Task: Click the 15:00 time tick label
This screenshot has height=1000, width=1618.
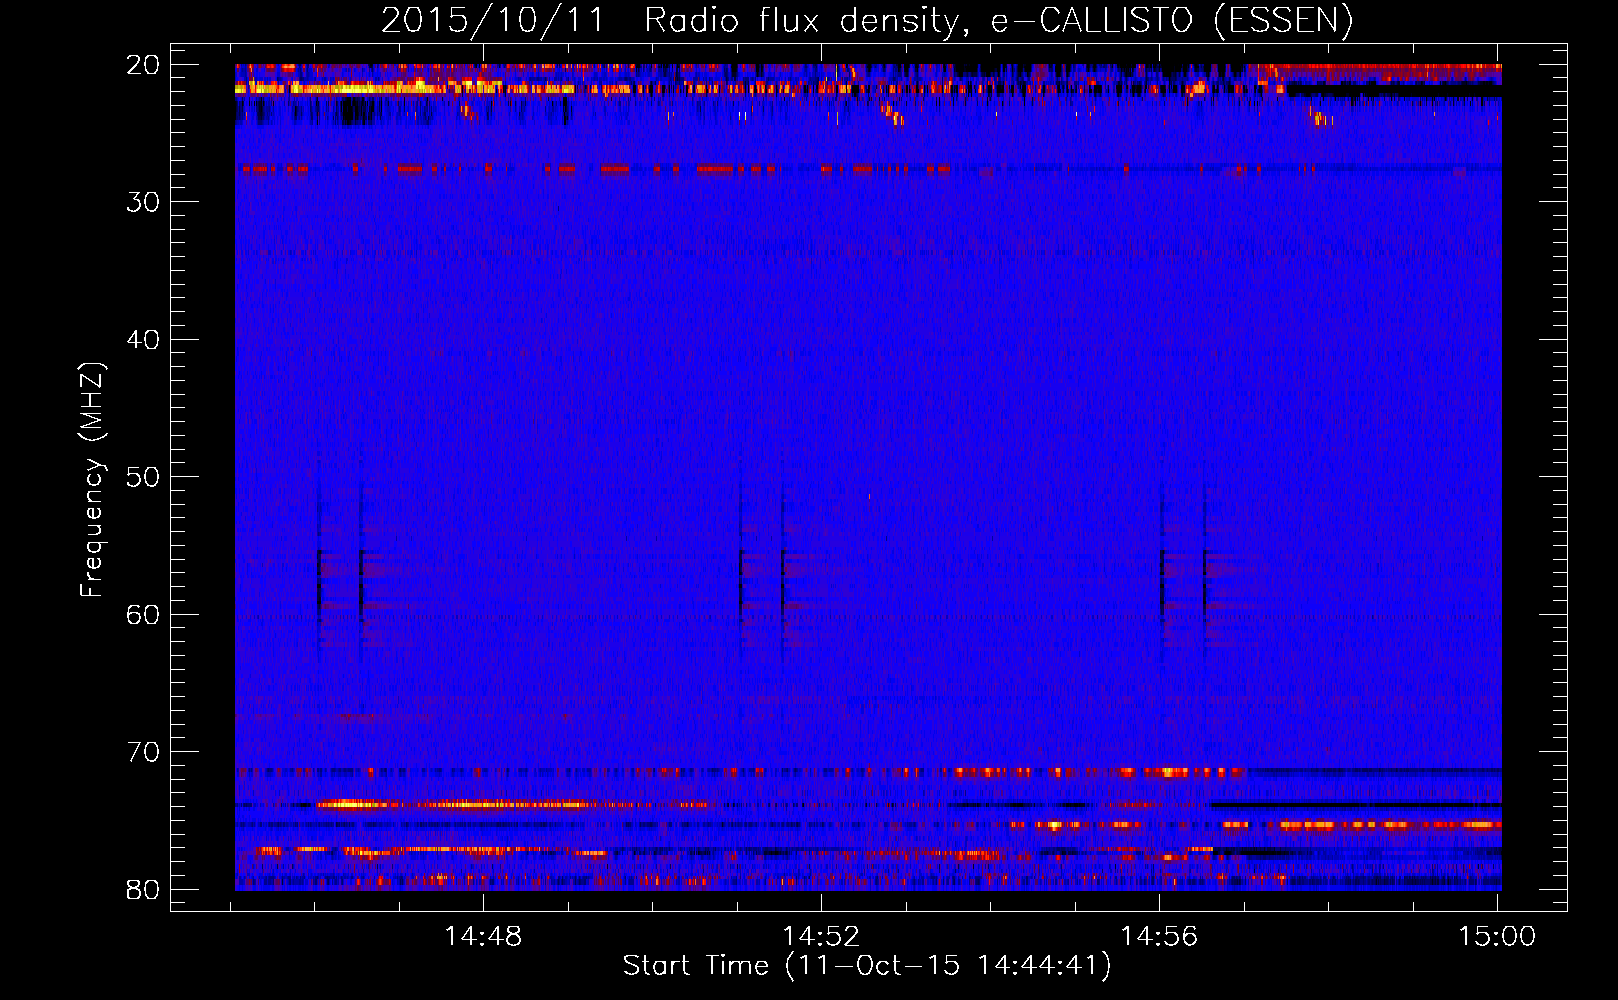Action: tap(1497, 937)
